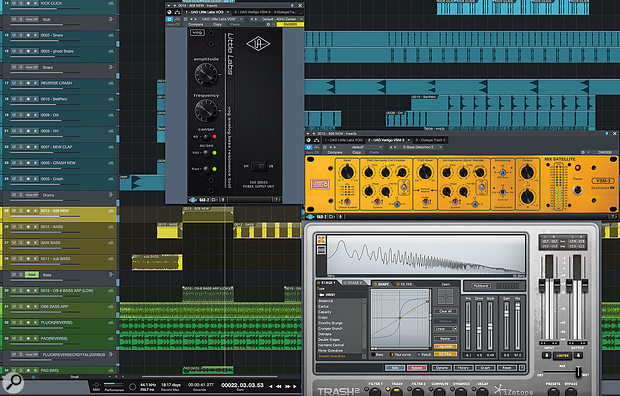
Task: Enable the Trash module power LED in Trash 2
Action: pos(388,389)
